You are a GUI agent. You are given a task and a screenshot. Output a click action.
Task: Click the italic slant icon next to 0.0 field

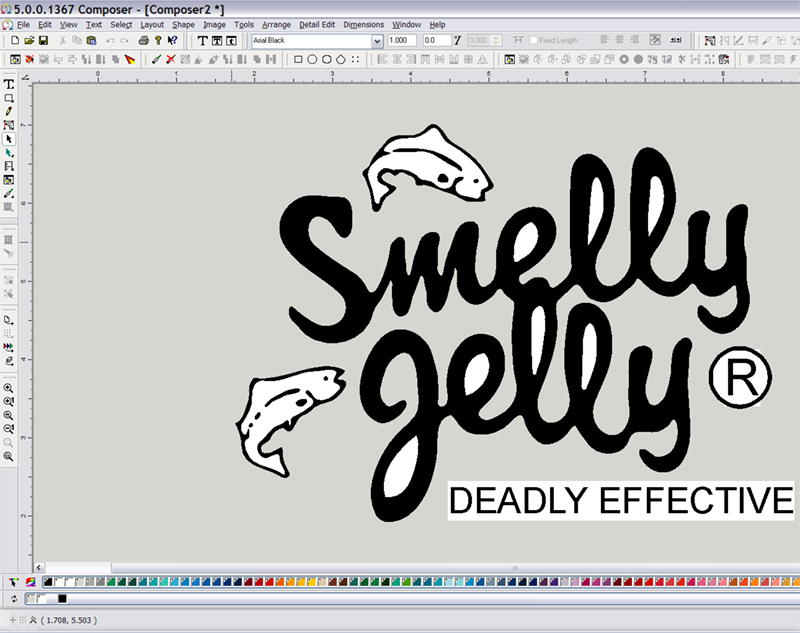pyautogui.click(x=458, y=40)
